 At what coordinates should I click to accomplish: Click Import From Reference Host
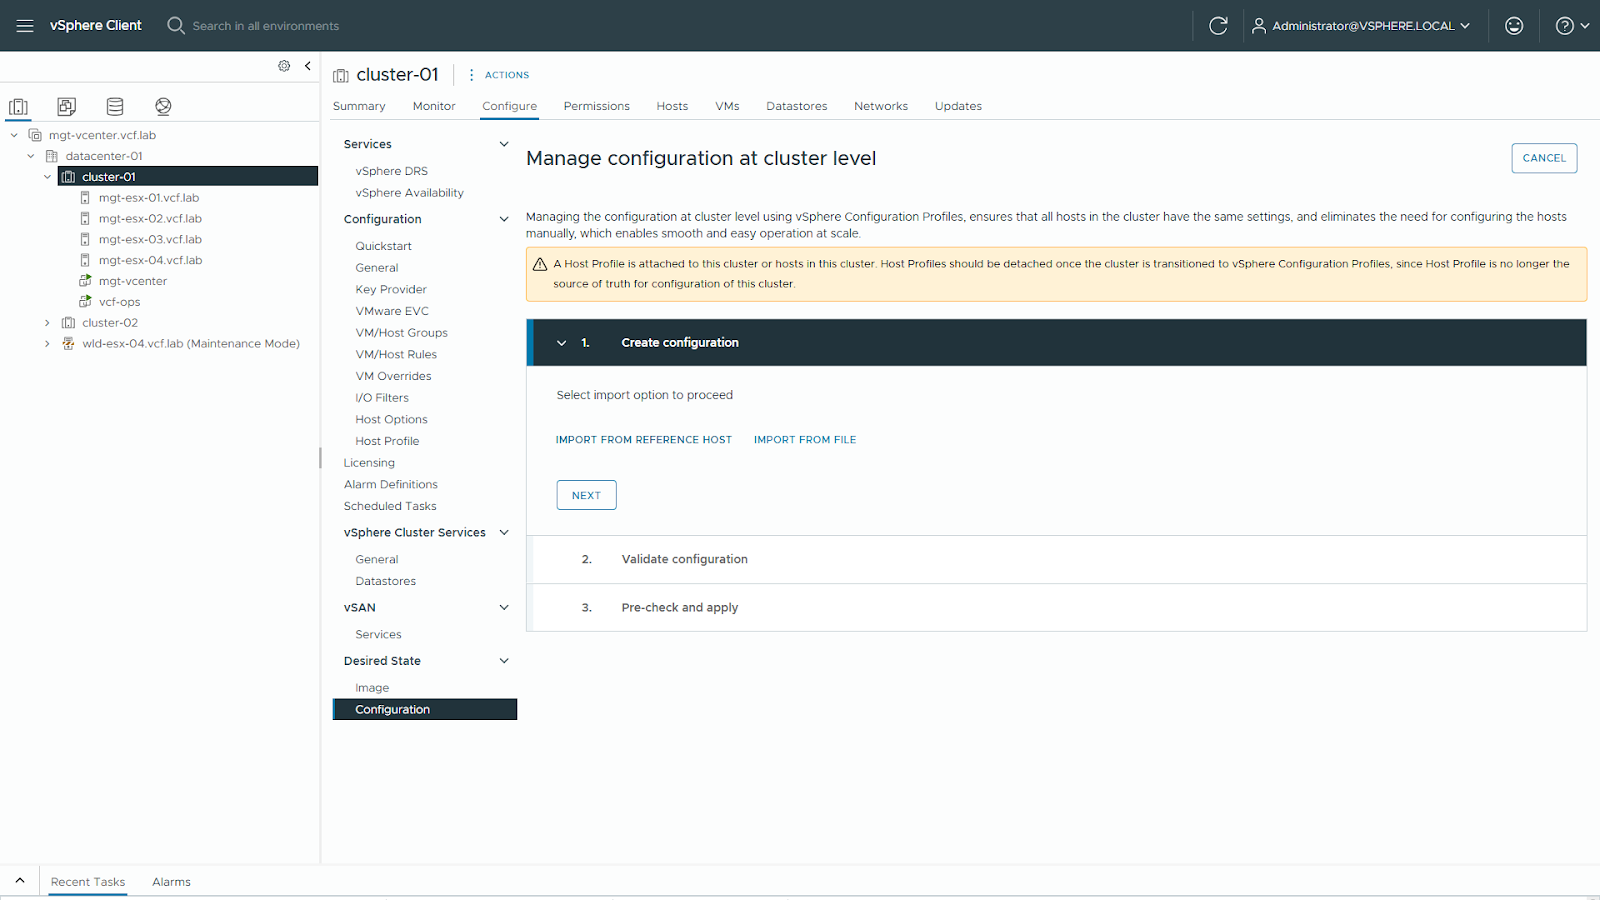(x=643, y=440)
